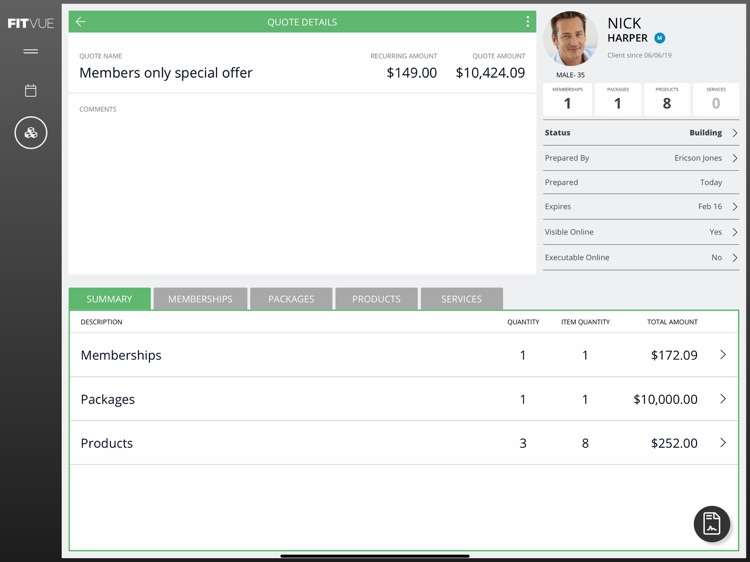Viewport: 750px width, 562px height.
Task: Tap the Memberships count tile showing 1
Action: 568,99
